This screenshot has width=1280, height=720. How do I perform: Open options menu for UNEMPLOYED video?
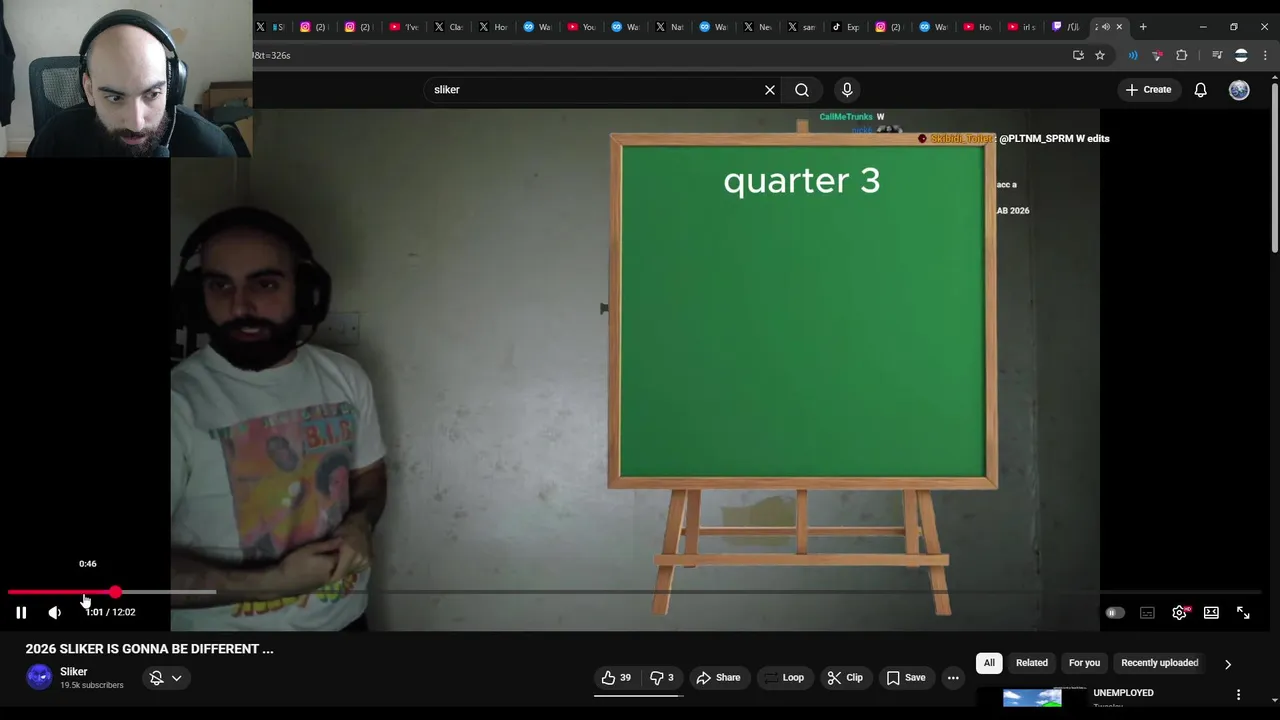click(x=1238, y=695)
